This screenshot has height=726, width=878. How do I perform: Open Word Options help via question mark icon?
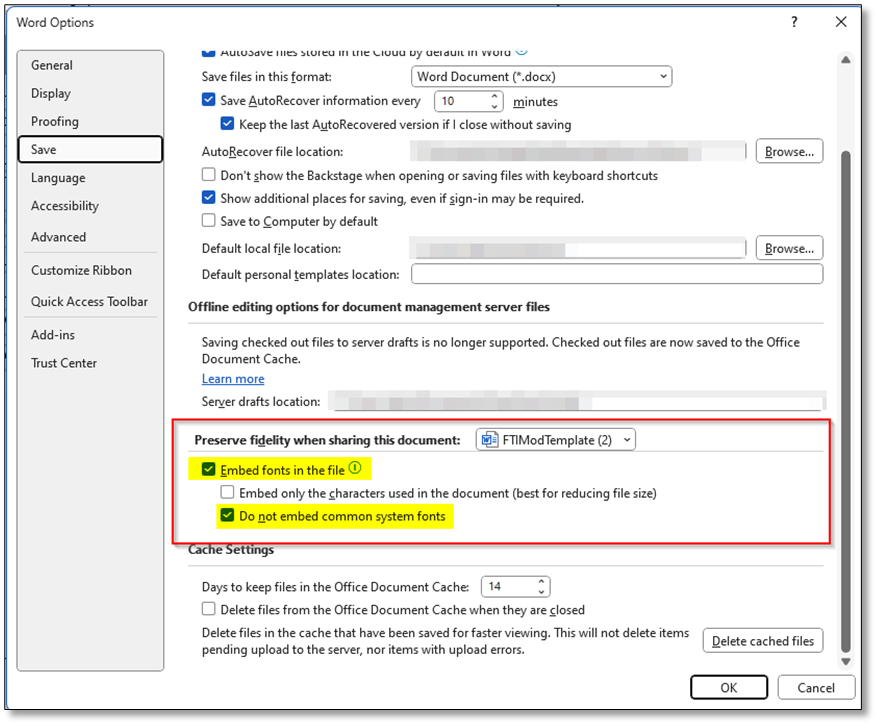tap(793, 21)
